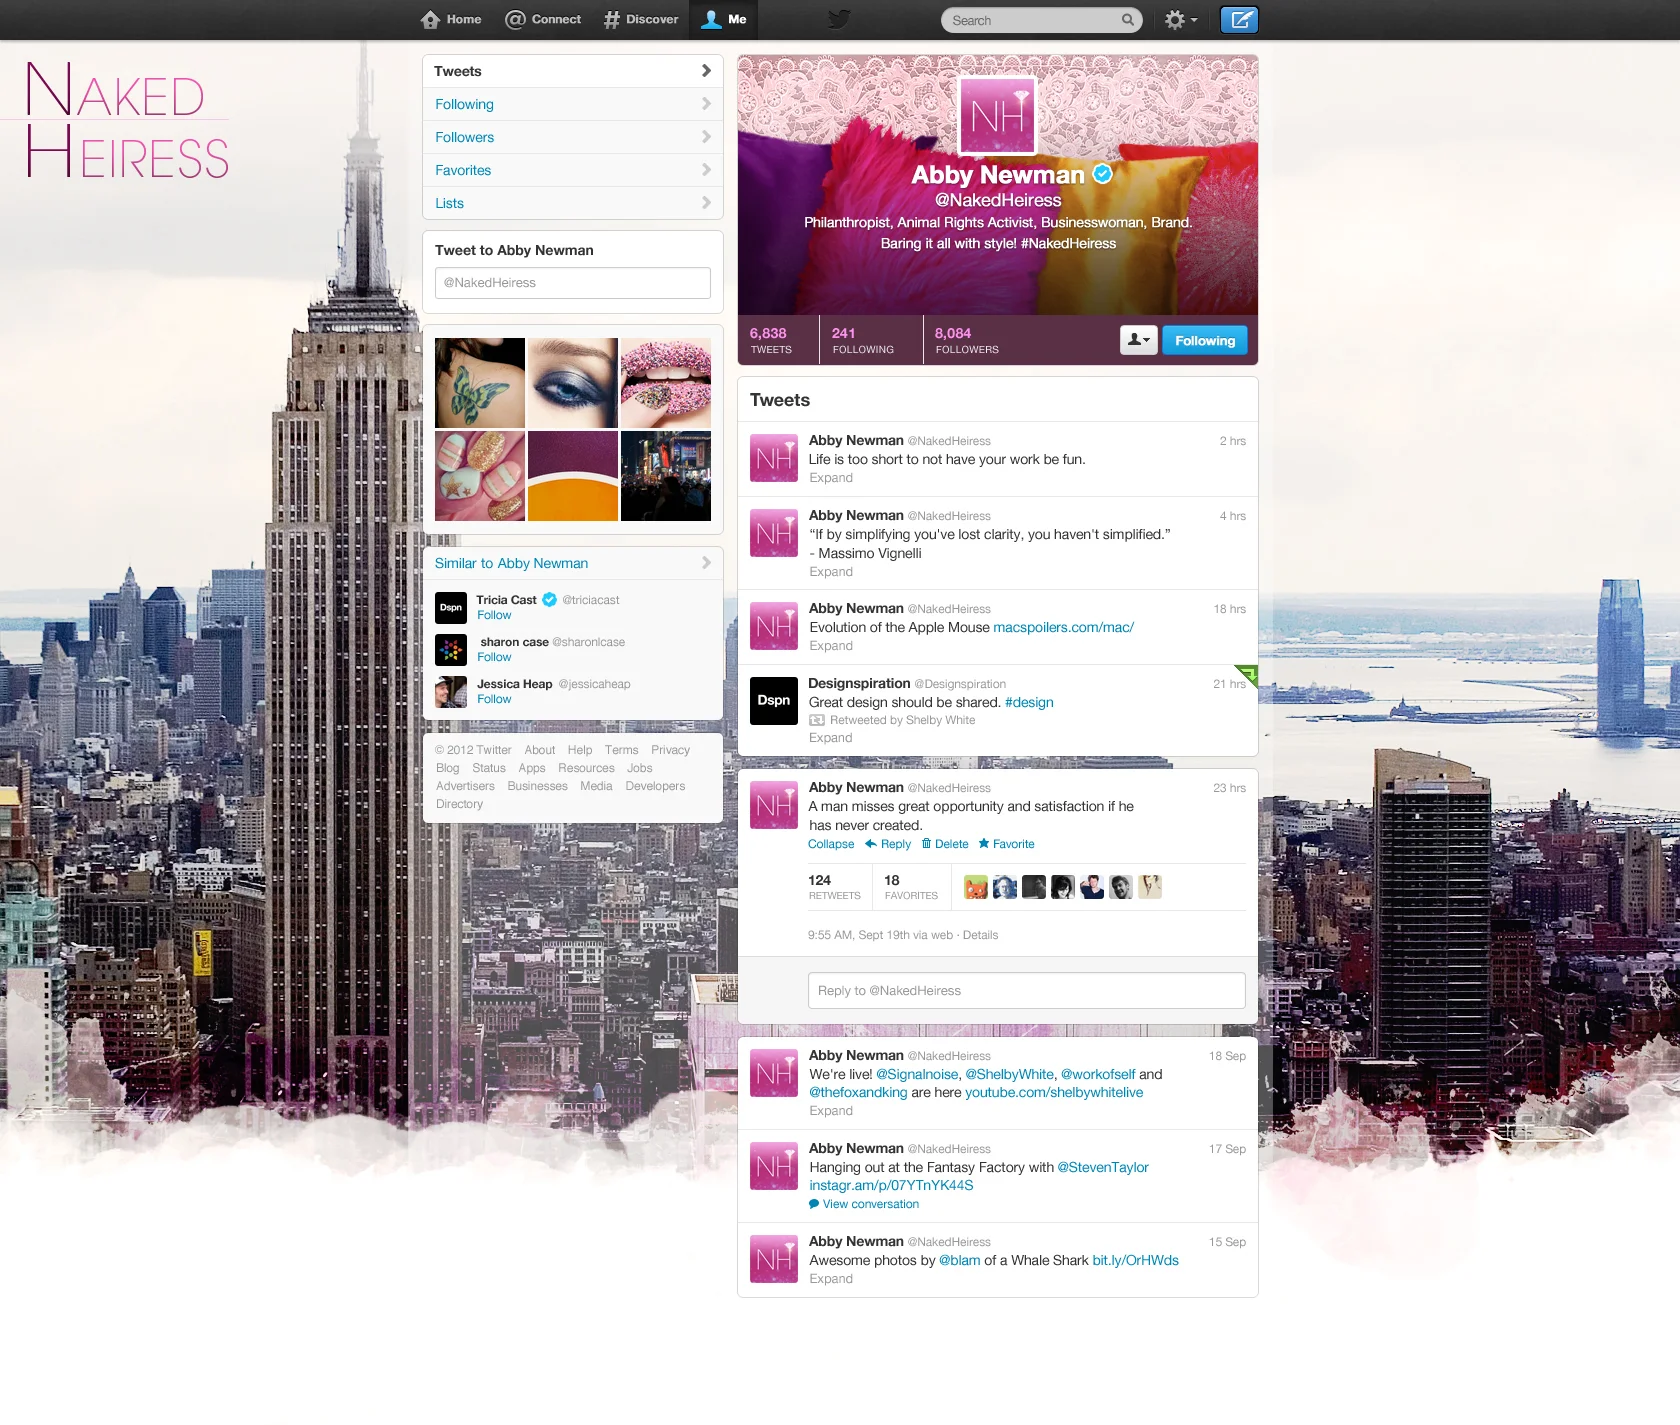1680x1425 pixels.
Task: Open the macspoilers.com/mac/ link
Action: pos(1063,627)
